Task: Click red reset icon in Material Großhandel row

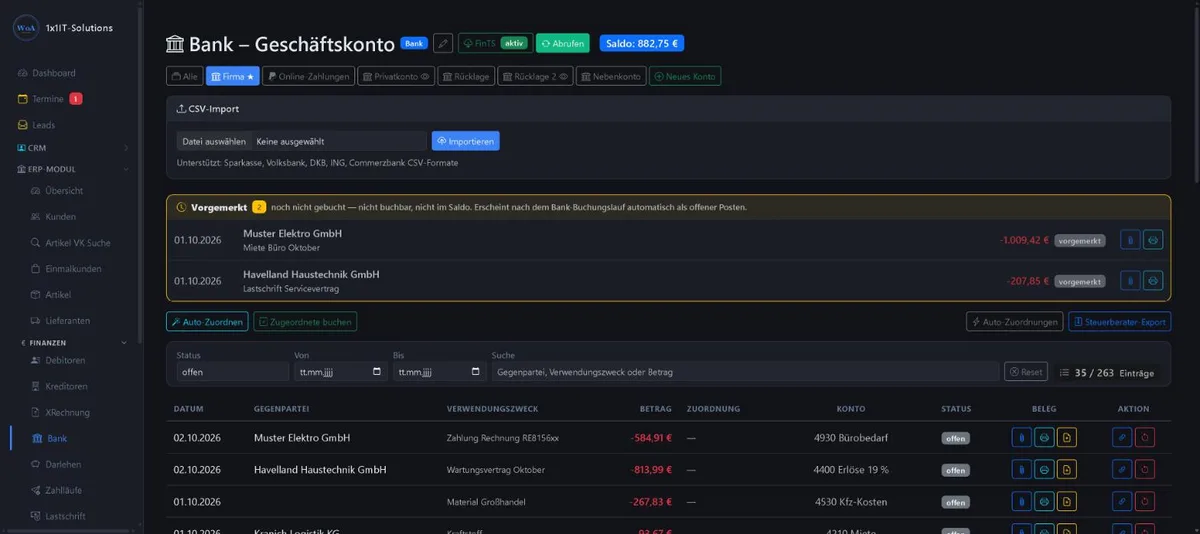Action: pyautogui.click(x=1145, y=501)
